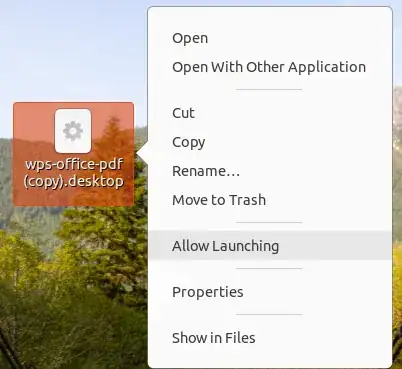Screen dimensions: 402x369
Task: Choose Move to Trash
Action: 270,200
